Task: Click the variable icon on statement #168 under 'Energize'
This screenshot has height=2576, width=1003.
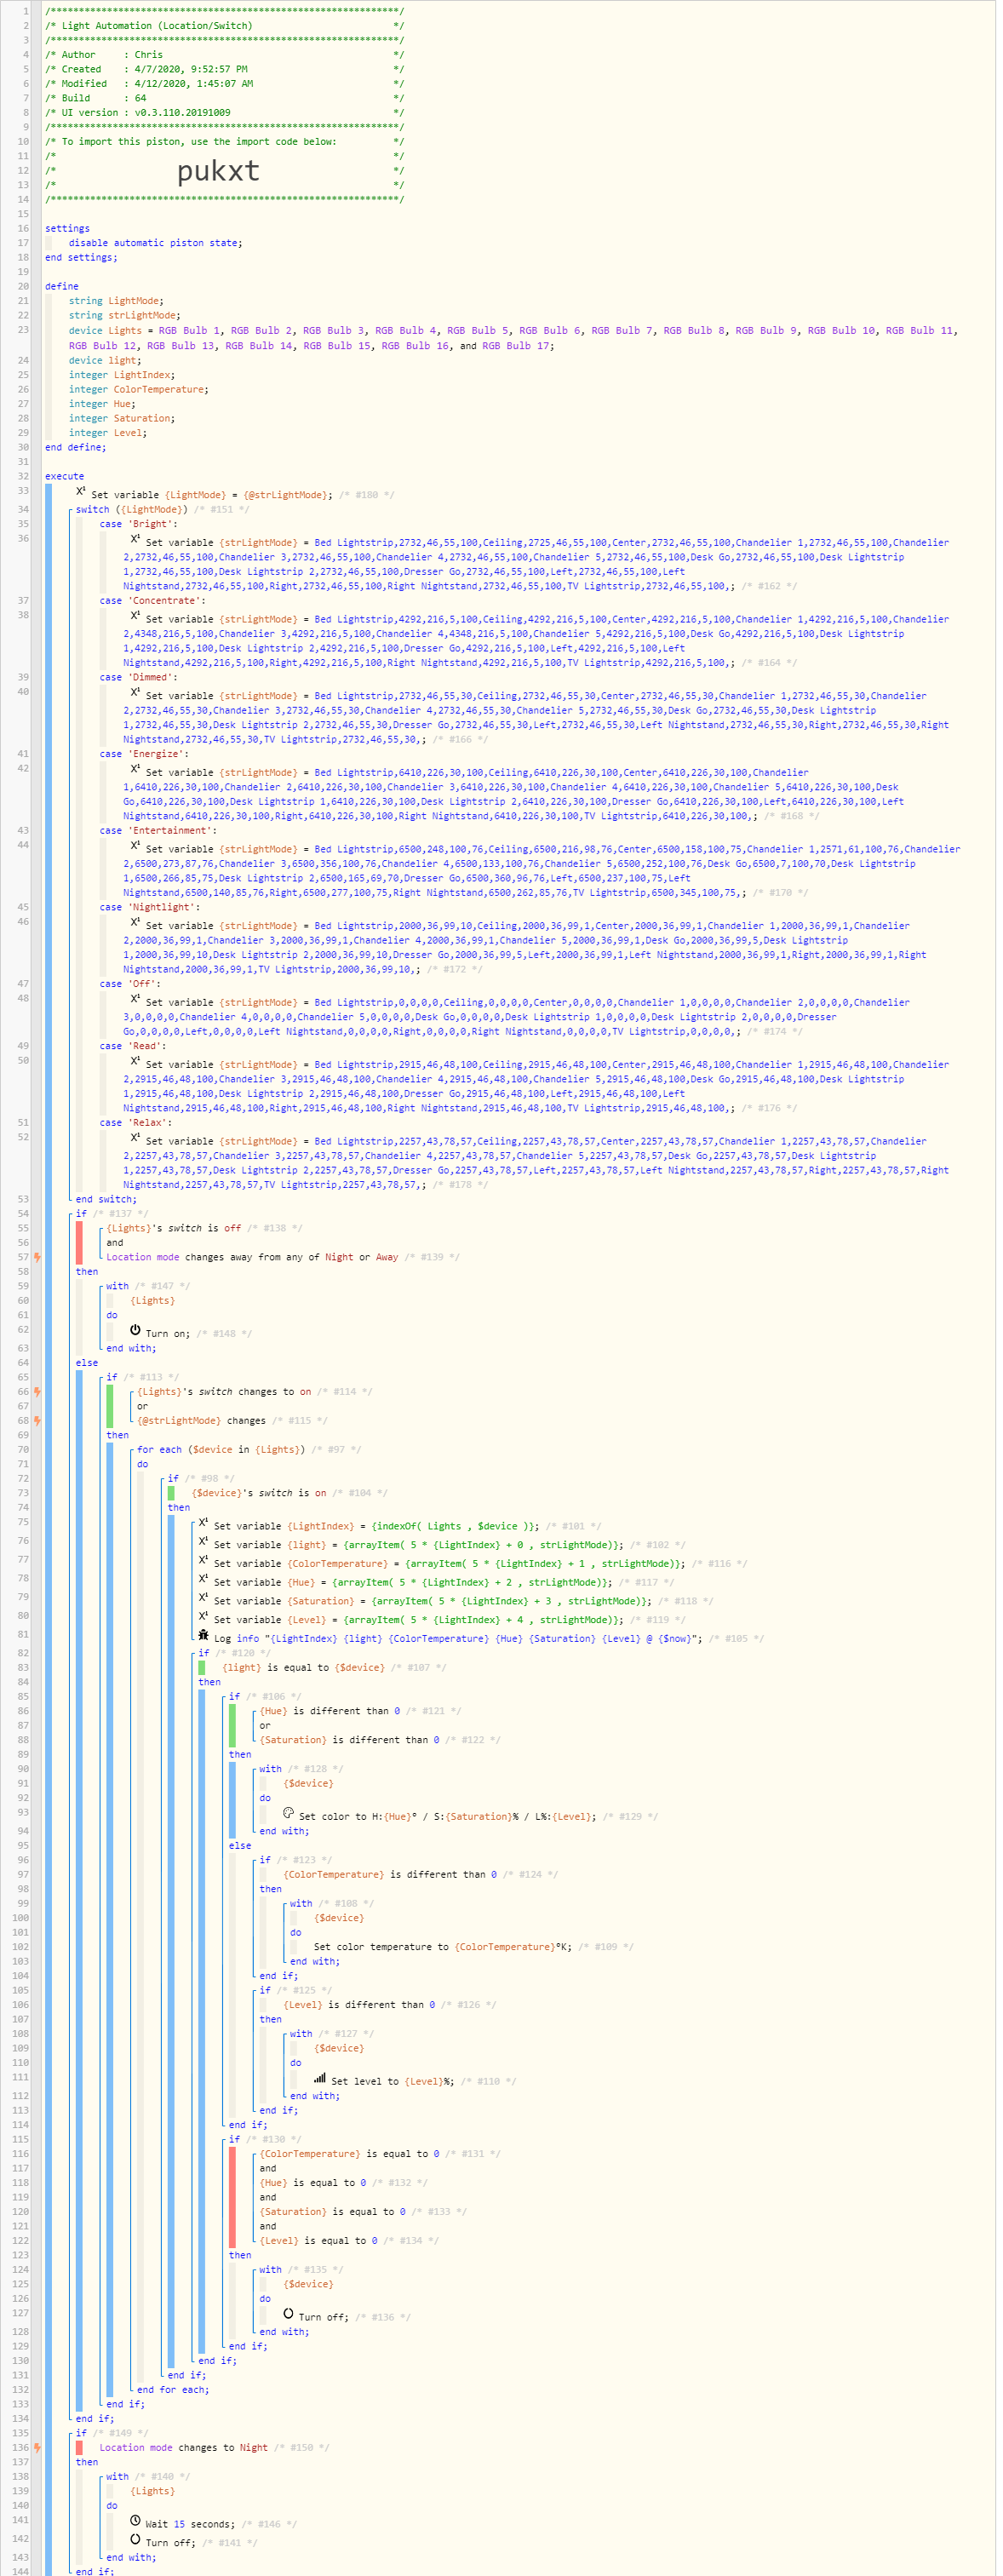Action: click(135, 769)
